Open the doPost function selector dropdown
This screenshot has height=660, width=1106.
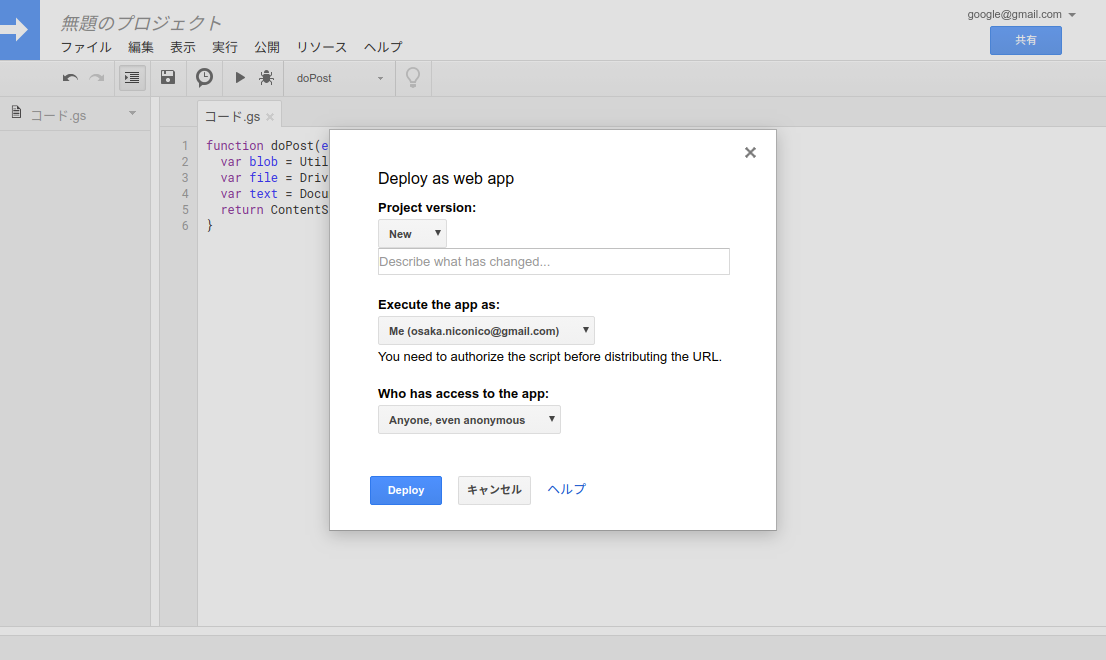(x=338, y=77)
